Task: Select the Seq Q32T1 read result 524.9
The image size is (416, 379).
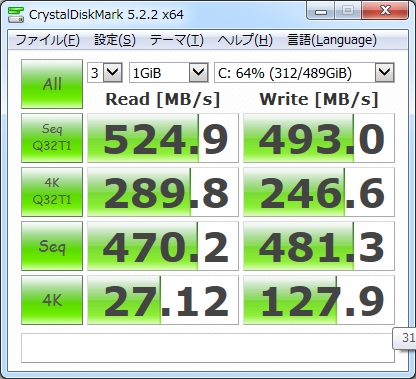Action: point(163,138)
